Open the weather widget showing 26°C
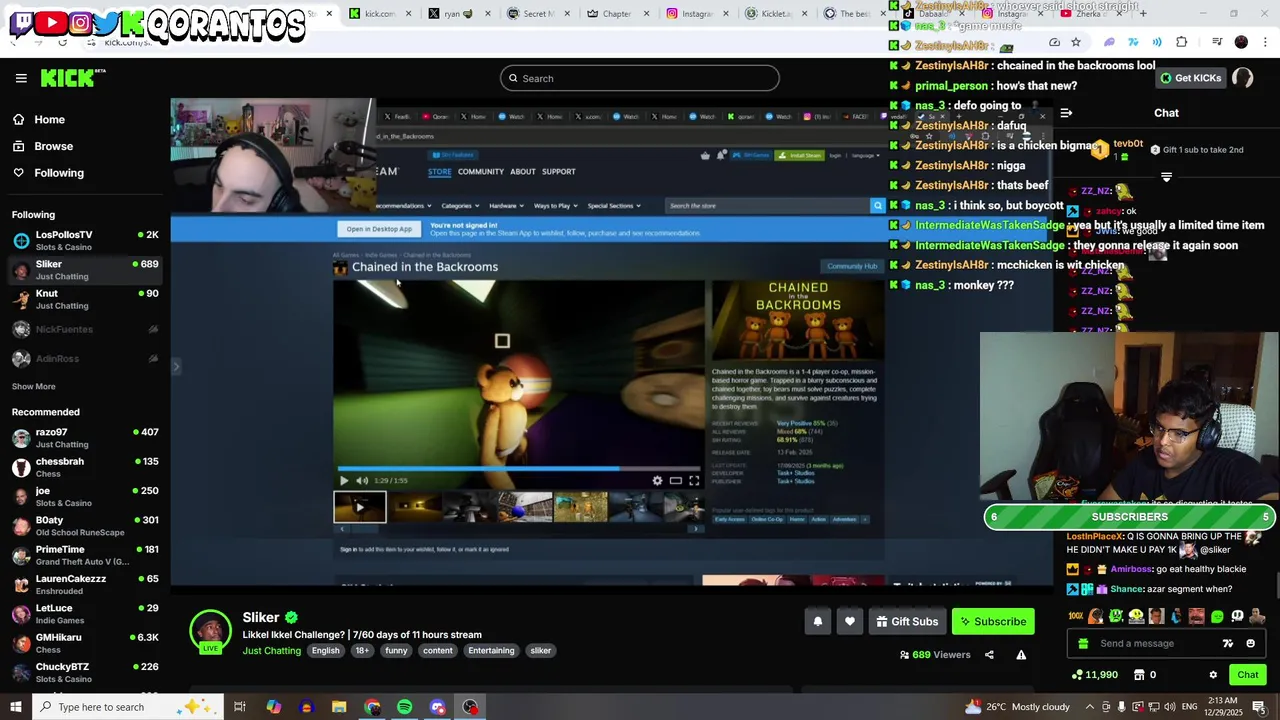This screenshot has width=1280, height=720. point(1017,707)
